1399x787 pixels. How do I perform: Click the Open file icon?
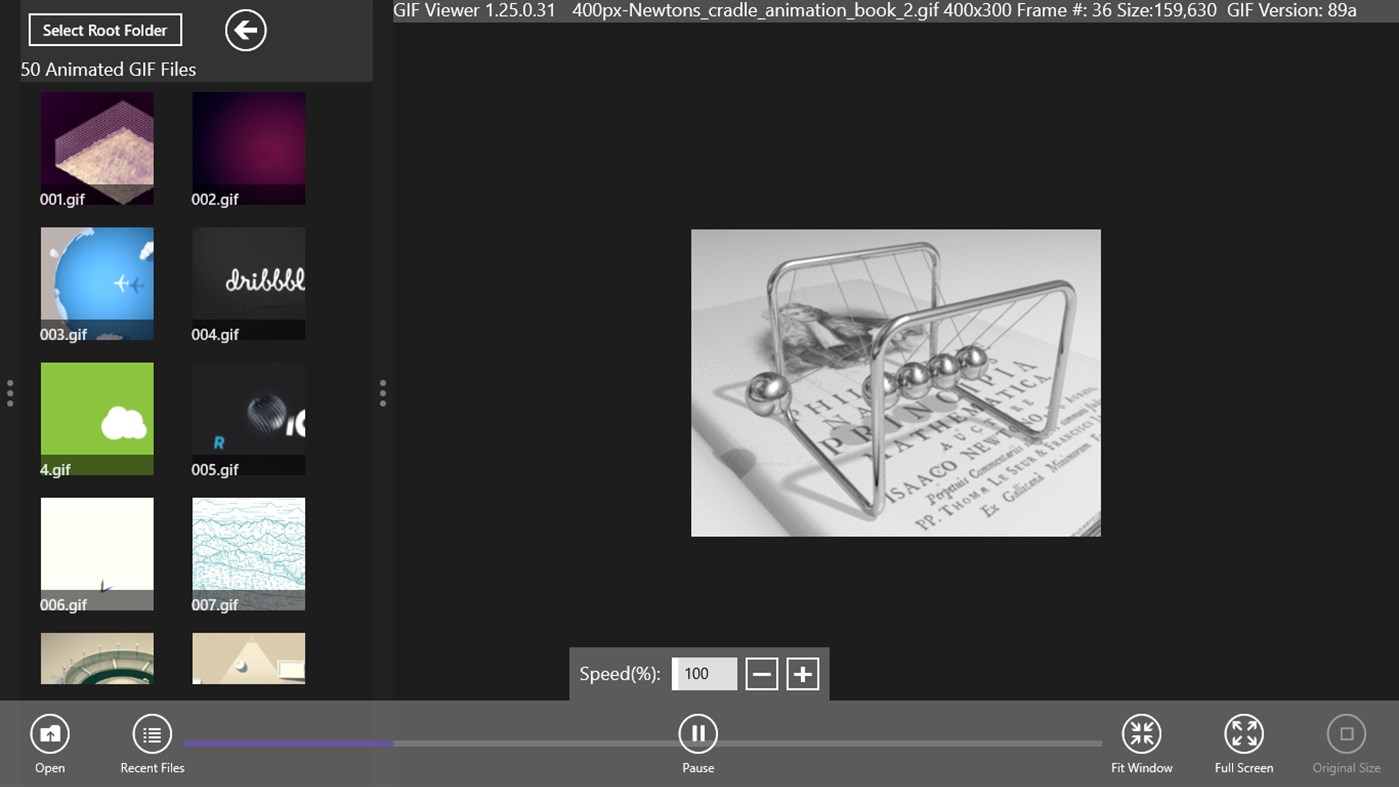point(49,735)
